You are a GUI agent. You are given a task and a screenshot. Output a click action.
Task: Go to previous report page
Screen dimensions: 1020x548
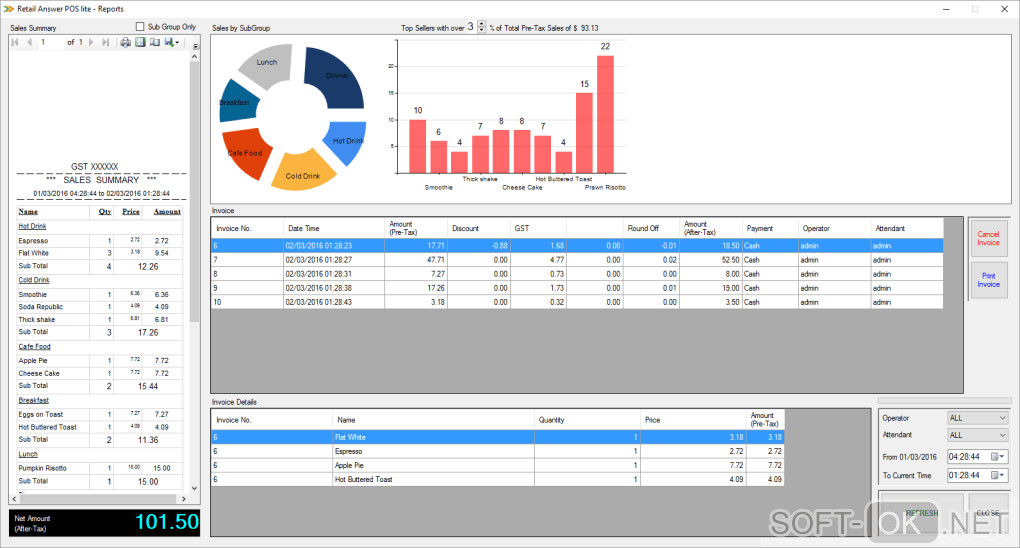point(29,42)
